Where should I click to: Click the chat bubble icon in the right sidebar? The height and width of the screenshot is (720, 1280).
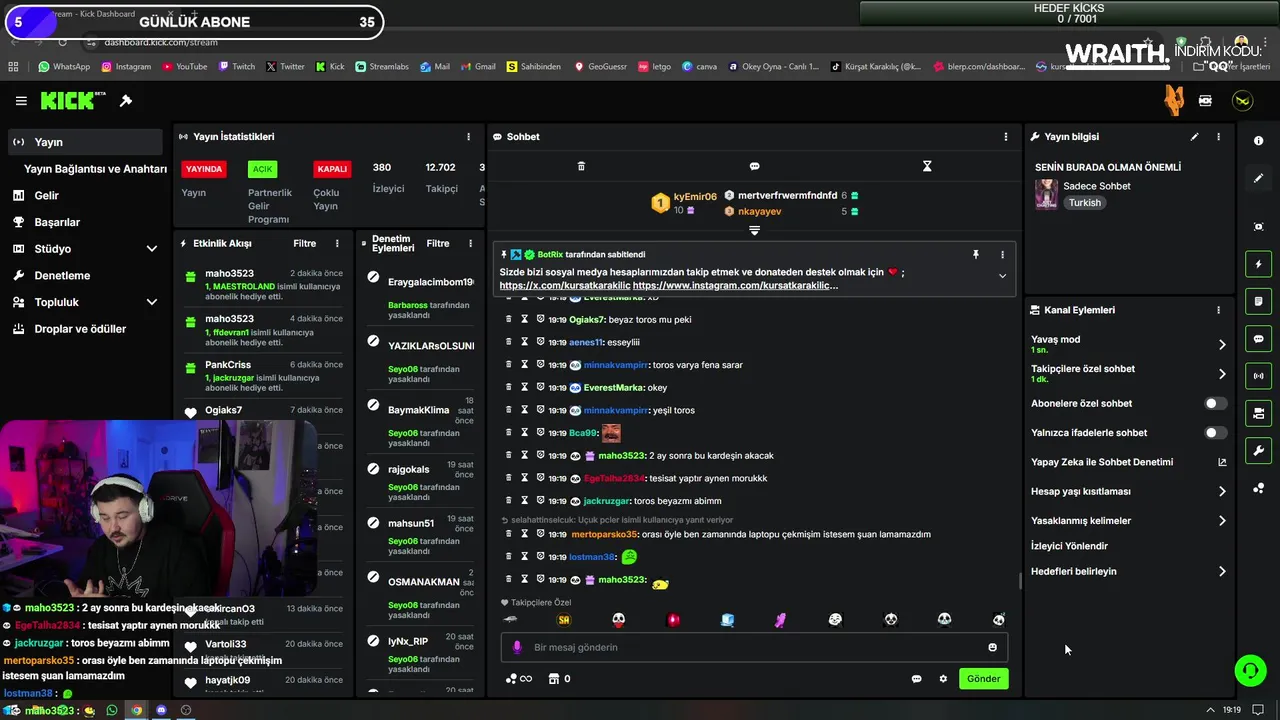pyautogui.click(x=1258, y=339)
